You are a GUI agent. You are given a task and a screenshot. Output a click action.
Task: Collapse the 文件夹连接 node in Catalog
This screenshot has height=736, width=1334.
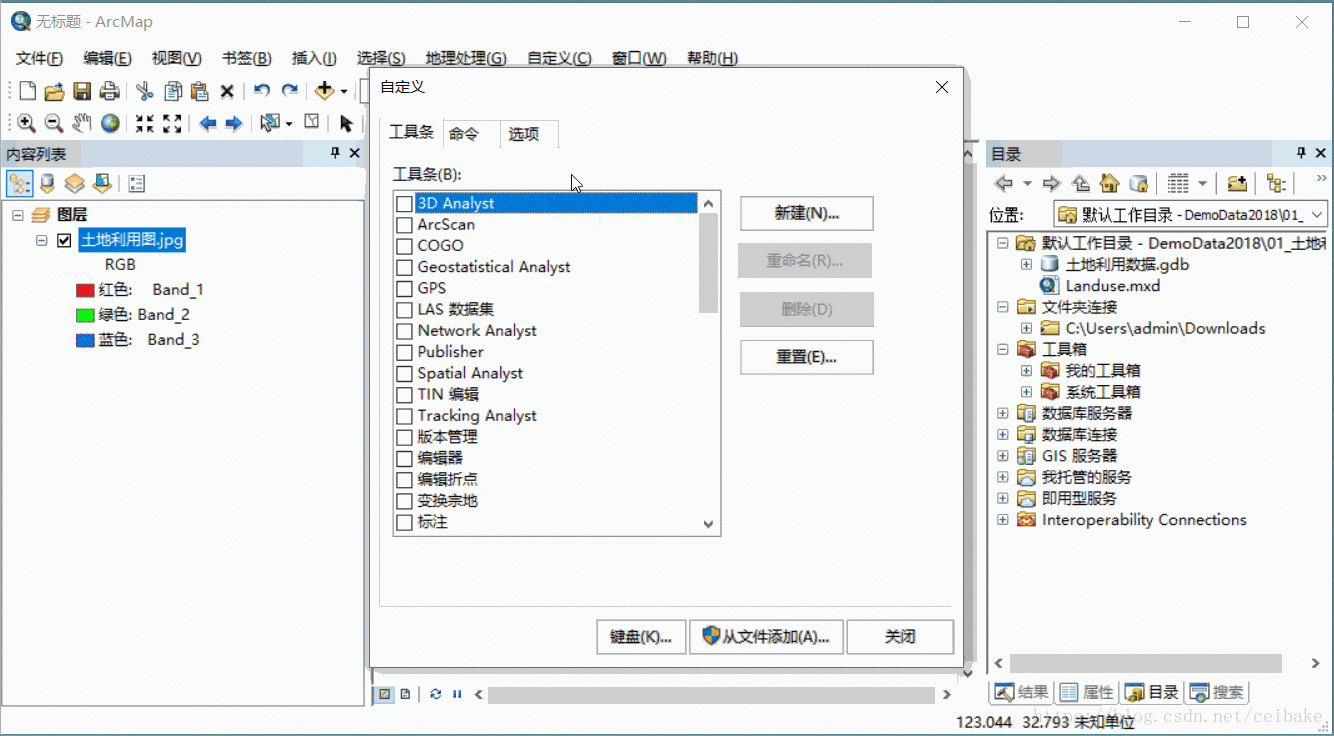pos(1003,307)
